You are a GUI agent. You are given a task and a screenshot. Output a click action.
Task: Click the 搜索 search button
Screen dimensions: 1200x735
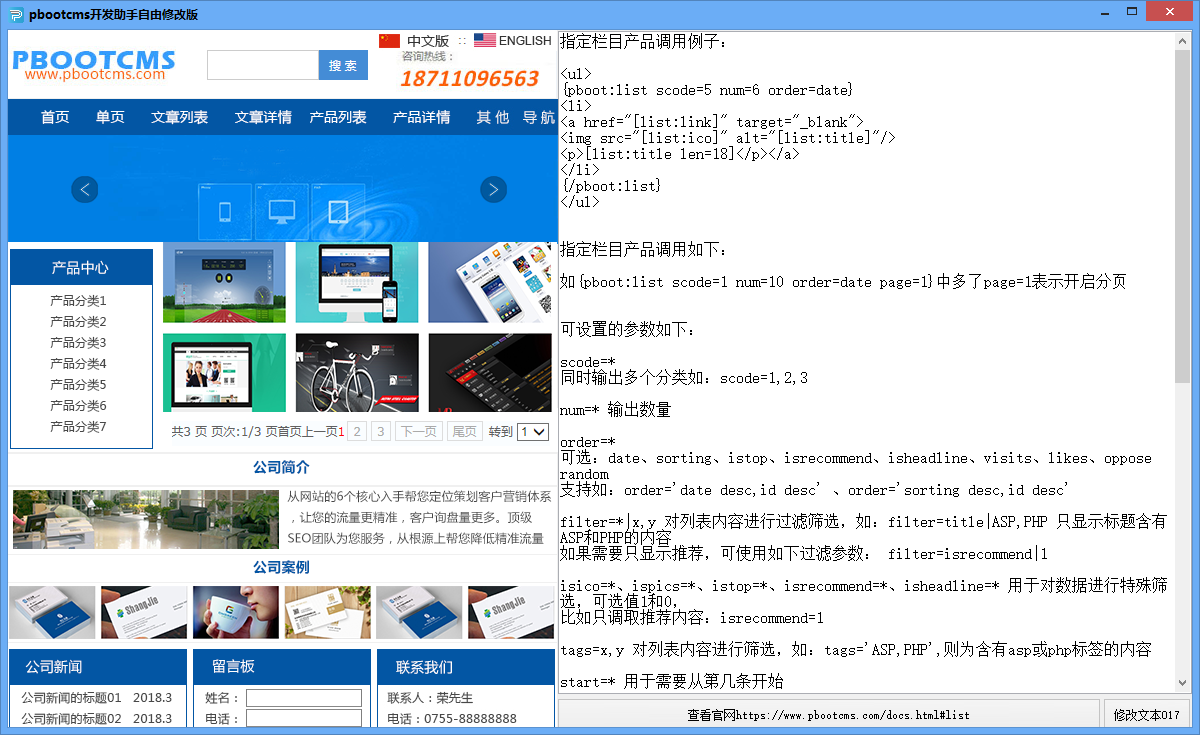pyautogui.click(x=343, y=64)
